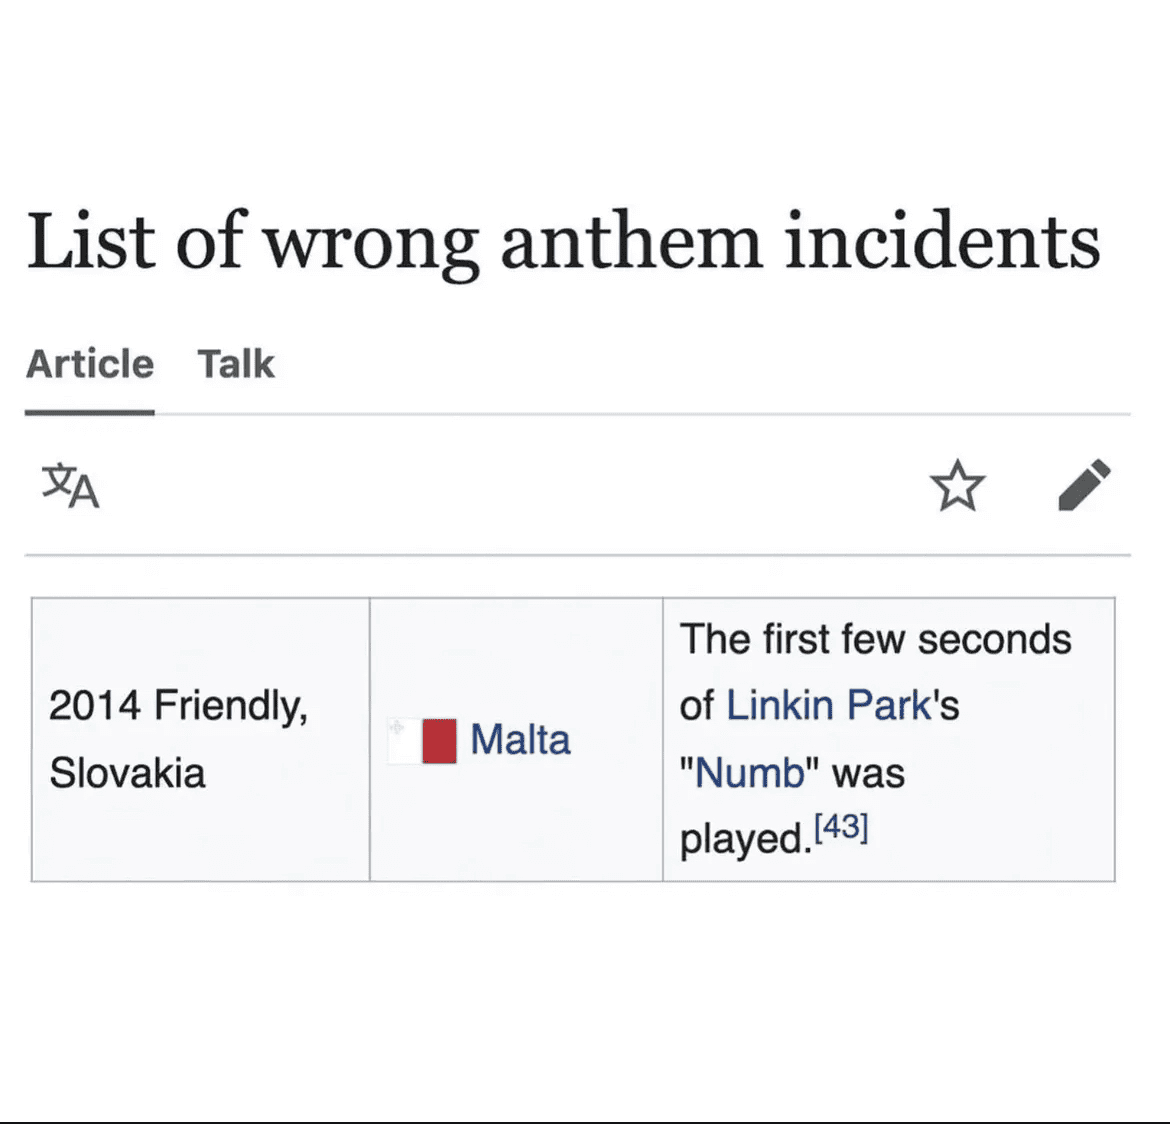Click "The first few seconds" text line
This screenshot has width=1170, height=1124.
[x=875, y=639]
